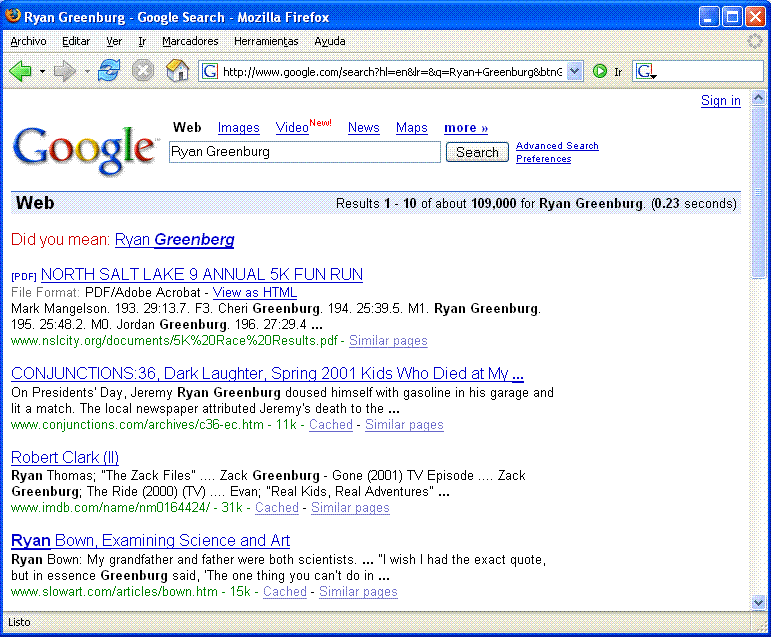
Task: Click the scrollbar down arrow
Action: [758, 603]
